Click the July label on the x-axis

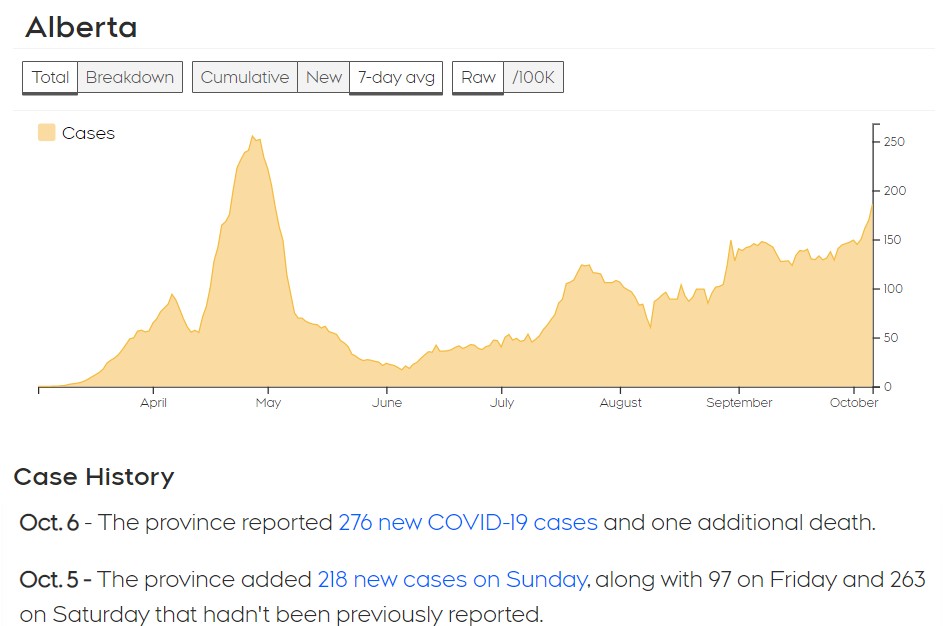point(502,403)
